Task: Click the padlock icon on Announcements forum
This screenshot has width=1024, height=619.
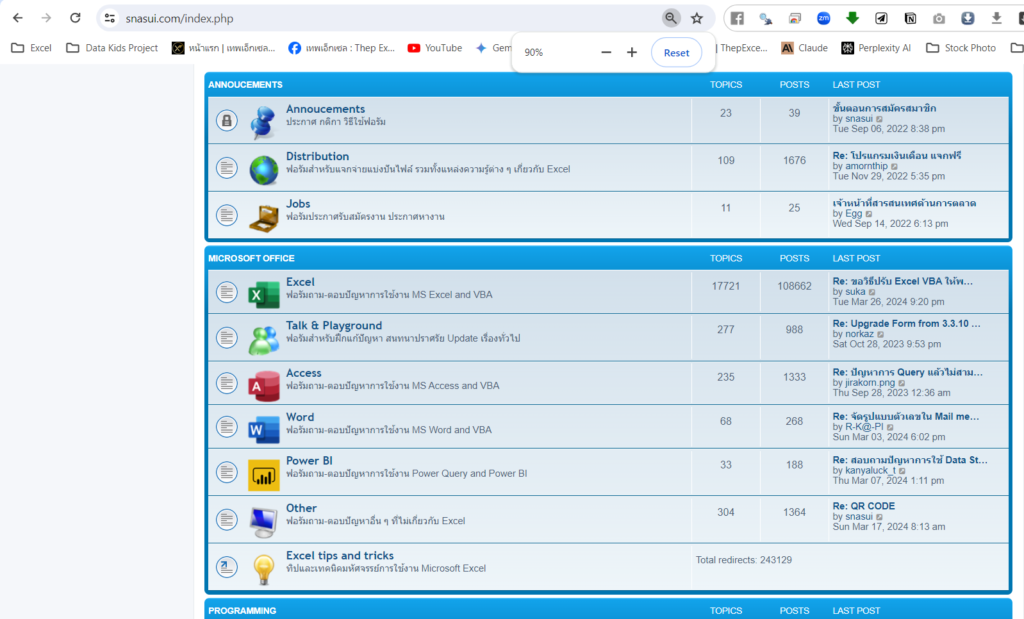Action: (x=226, y=120)
